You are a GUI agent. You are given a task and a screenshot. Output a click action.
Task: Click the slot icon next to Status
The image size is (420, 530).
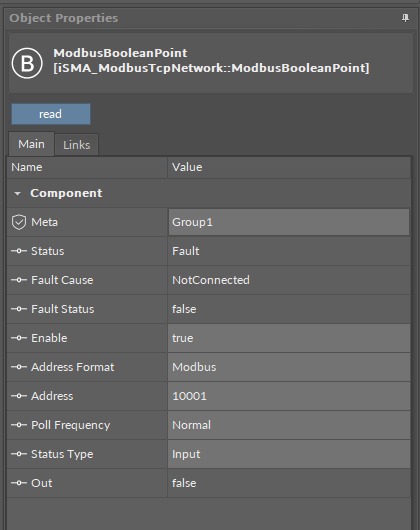tap(19, 251)
